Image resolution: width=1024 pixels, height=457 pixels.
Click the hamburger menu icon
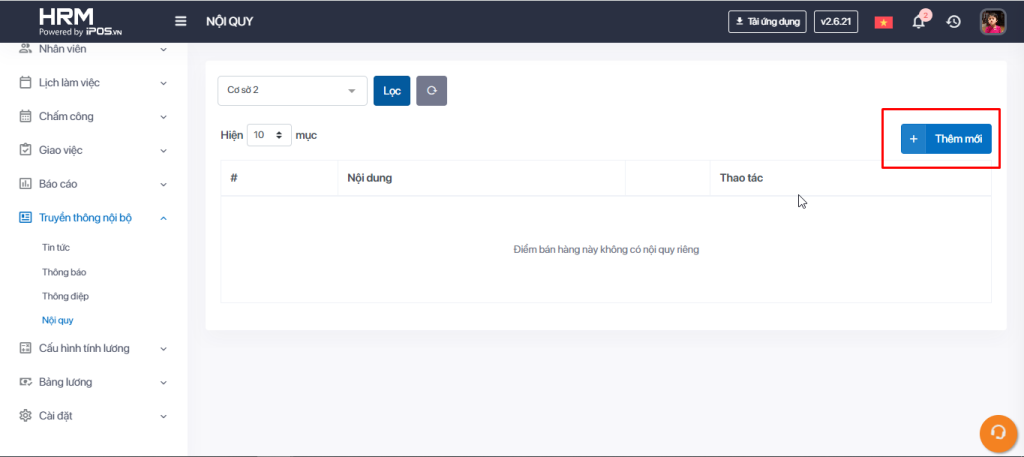point(181,21)
